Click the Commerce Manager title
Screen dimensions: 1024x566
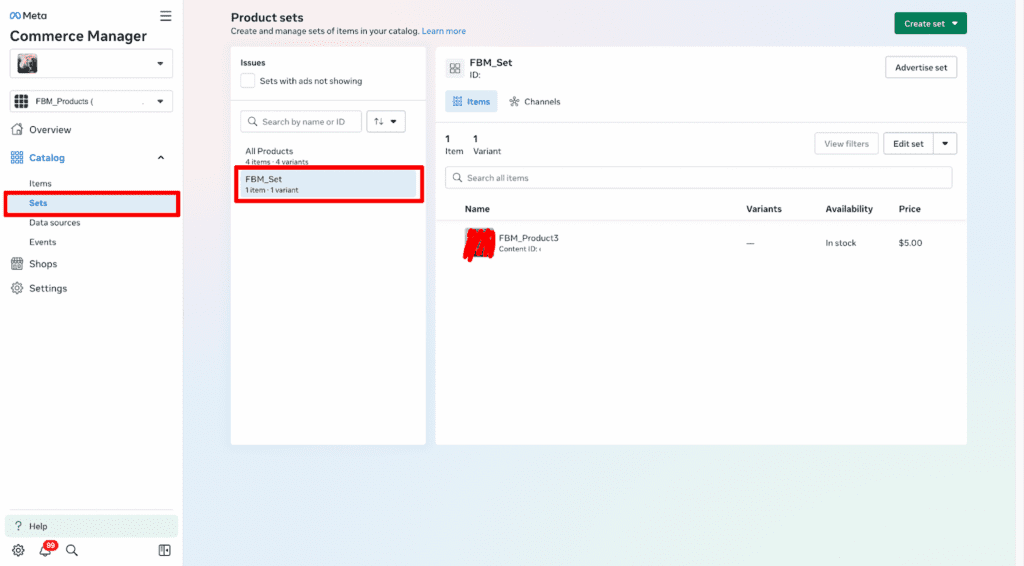[x=78, y=36]
